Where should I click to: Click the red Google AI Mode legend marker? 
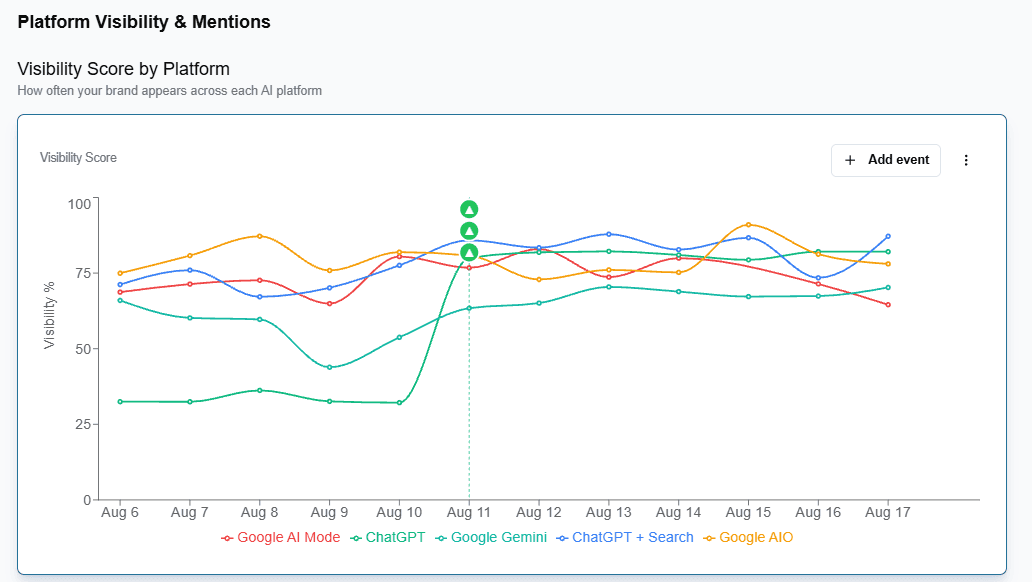pyautogui.click(x=227, y=538)
